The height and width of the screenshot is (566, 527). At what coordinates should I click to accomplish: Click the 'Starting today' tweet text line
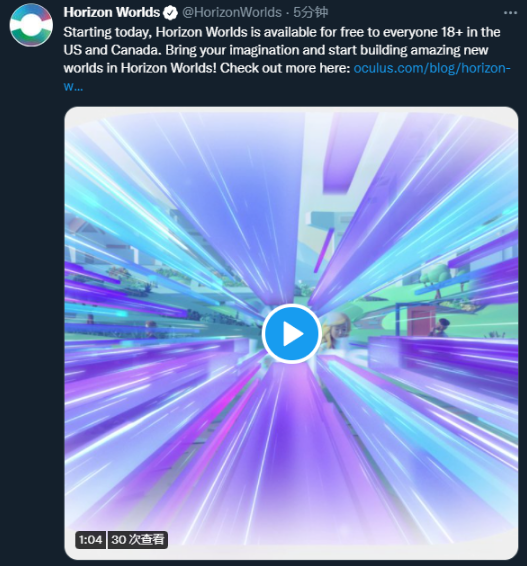tap(282, 32)
